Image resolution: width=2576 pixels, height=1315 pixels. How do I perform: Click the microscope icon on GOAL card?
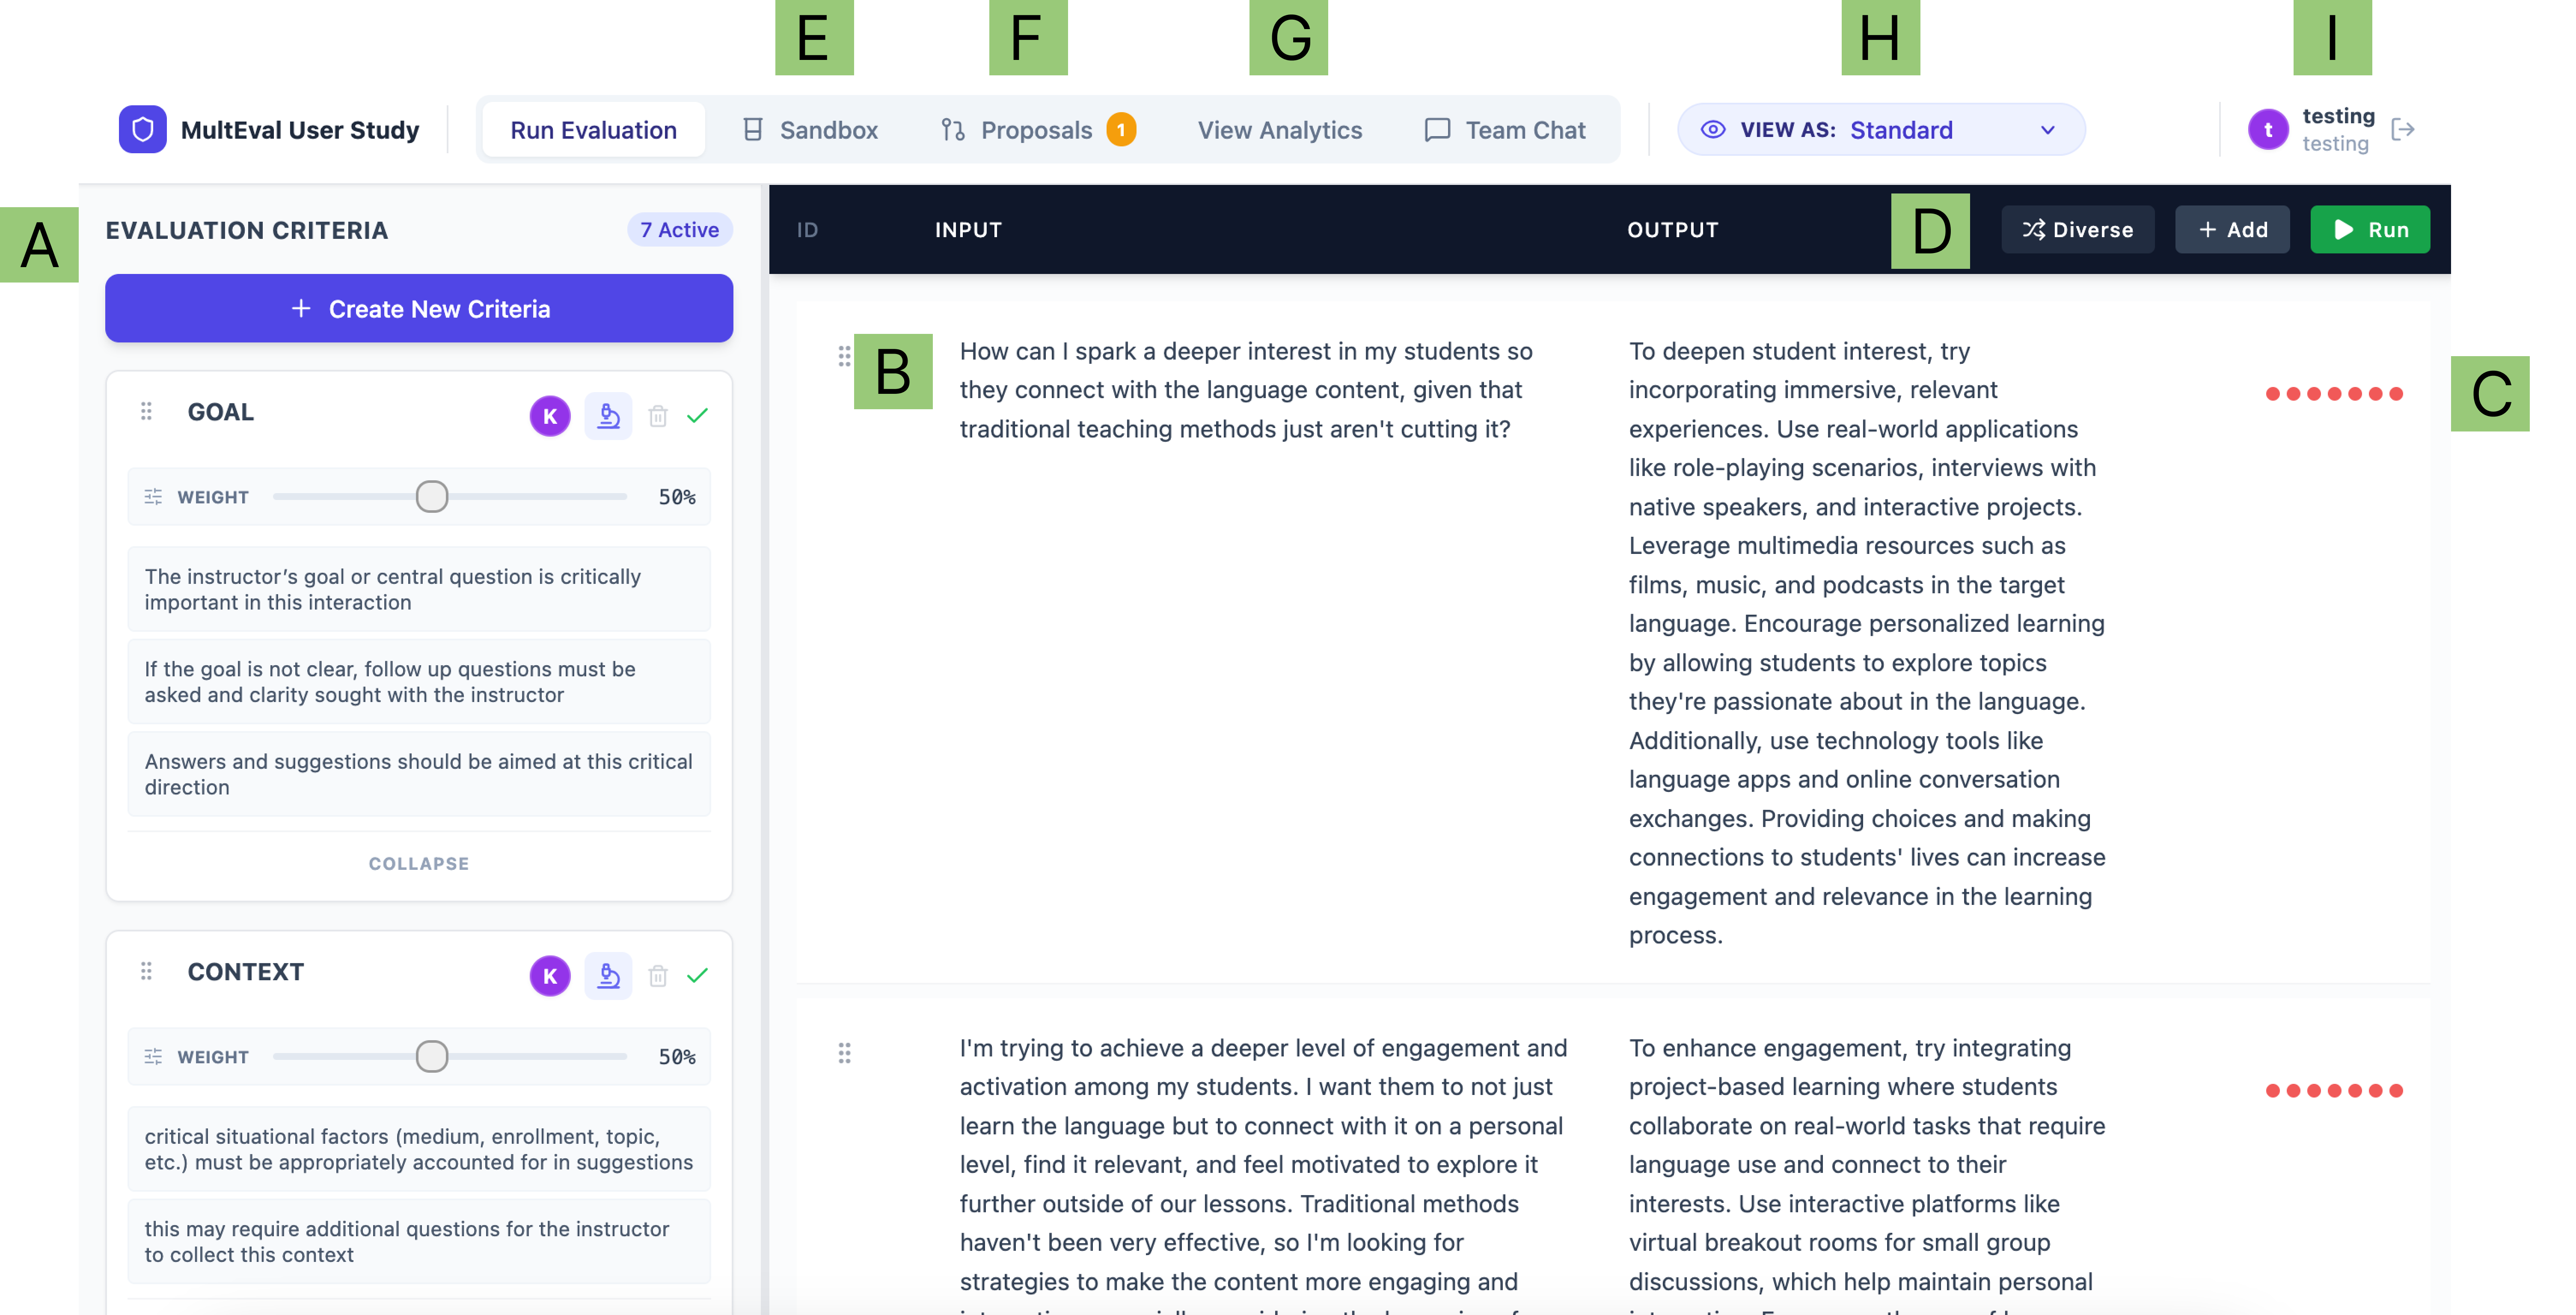pos(608,416)
